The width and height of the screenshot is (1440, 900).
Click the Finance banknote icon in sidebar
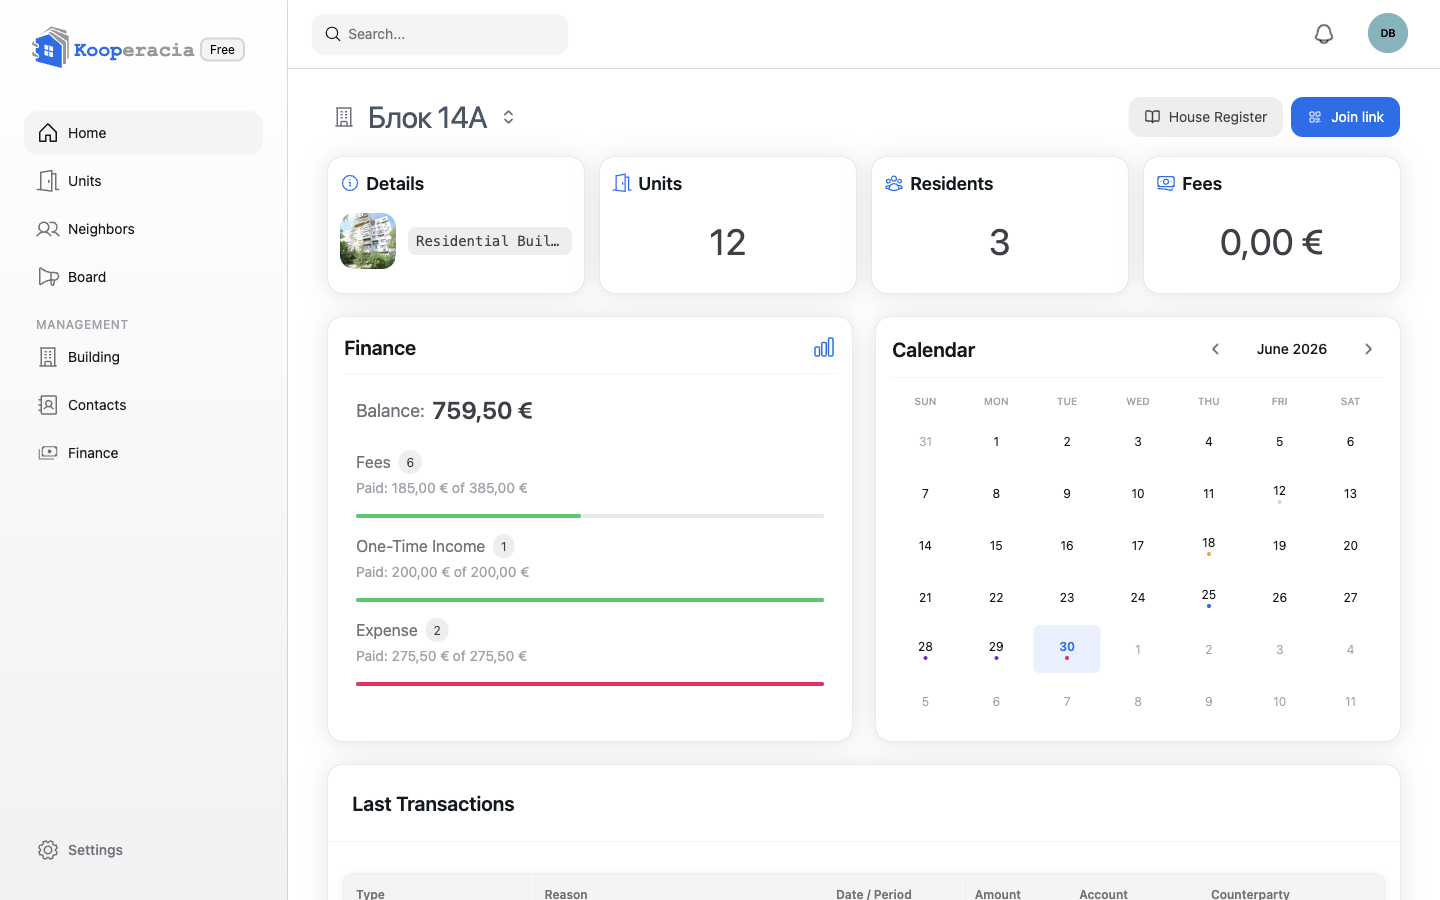pos(48,453)
